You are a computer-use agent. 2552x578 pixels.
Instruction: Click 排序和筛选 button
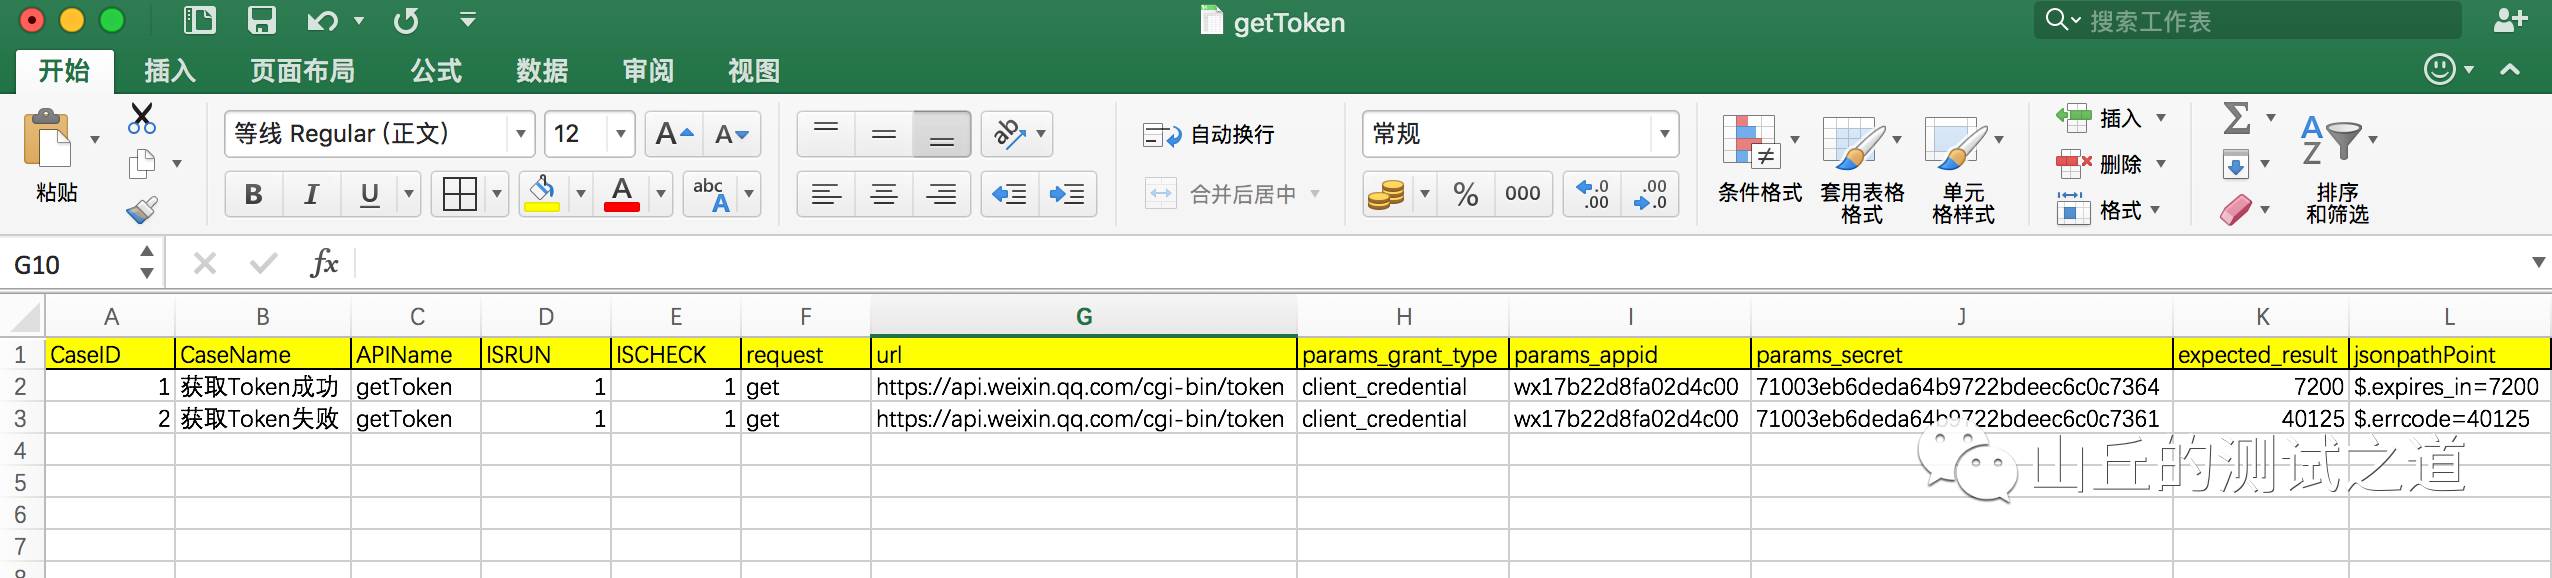[x=2337, y=165]
